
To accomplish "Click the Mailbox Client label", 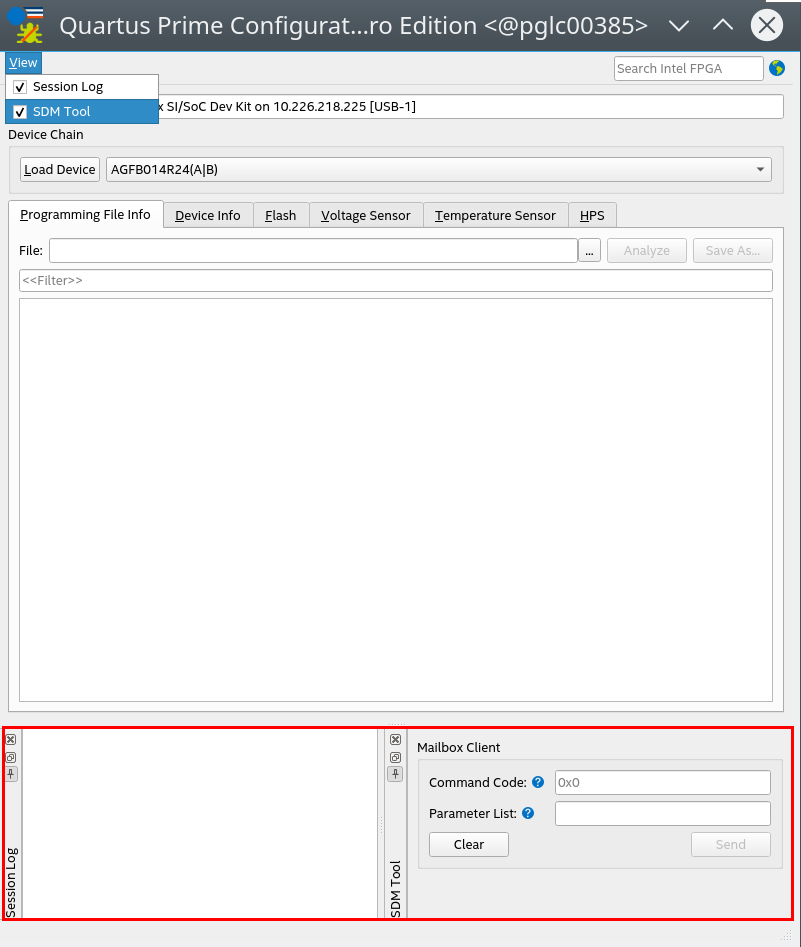I will click(x=458, y=748).
